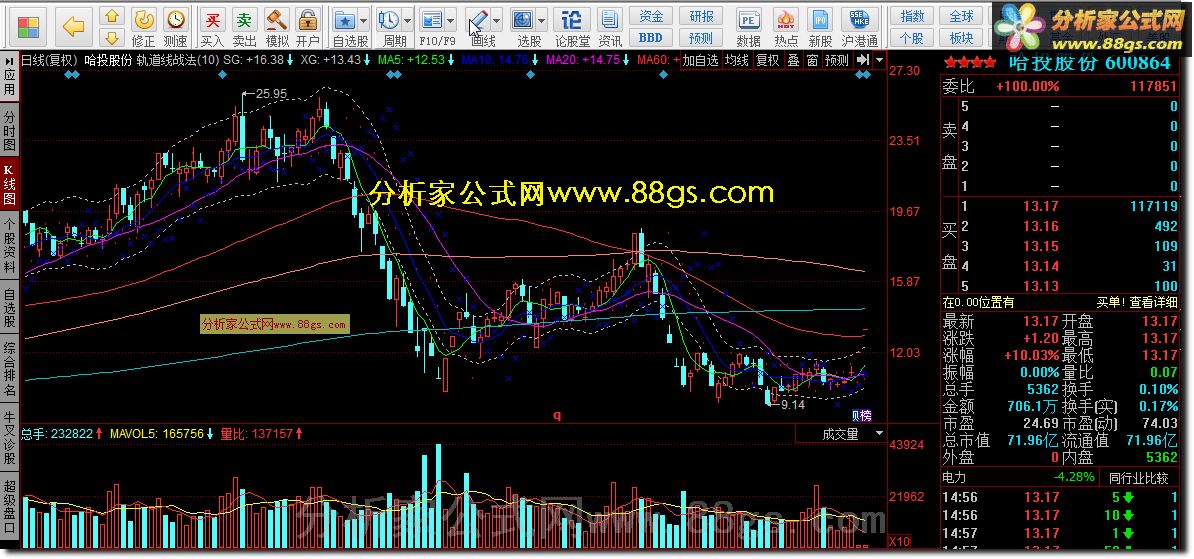
Task: Go back with the yellow left arrow
Action: [73, 27]
